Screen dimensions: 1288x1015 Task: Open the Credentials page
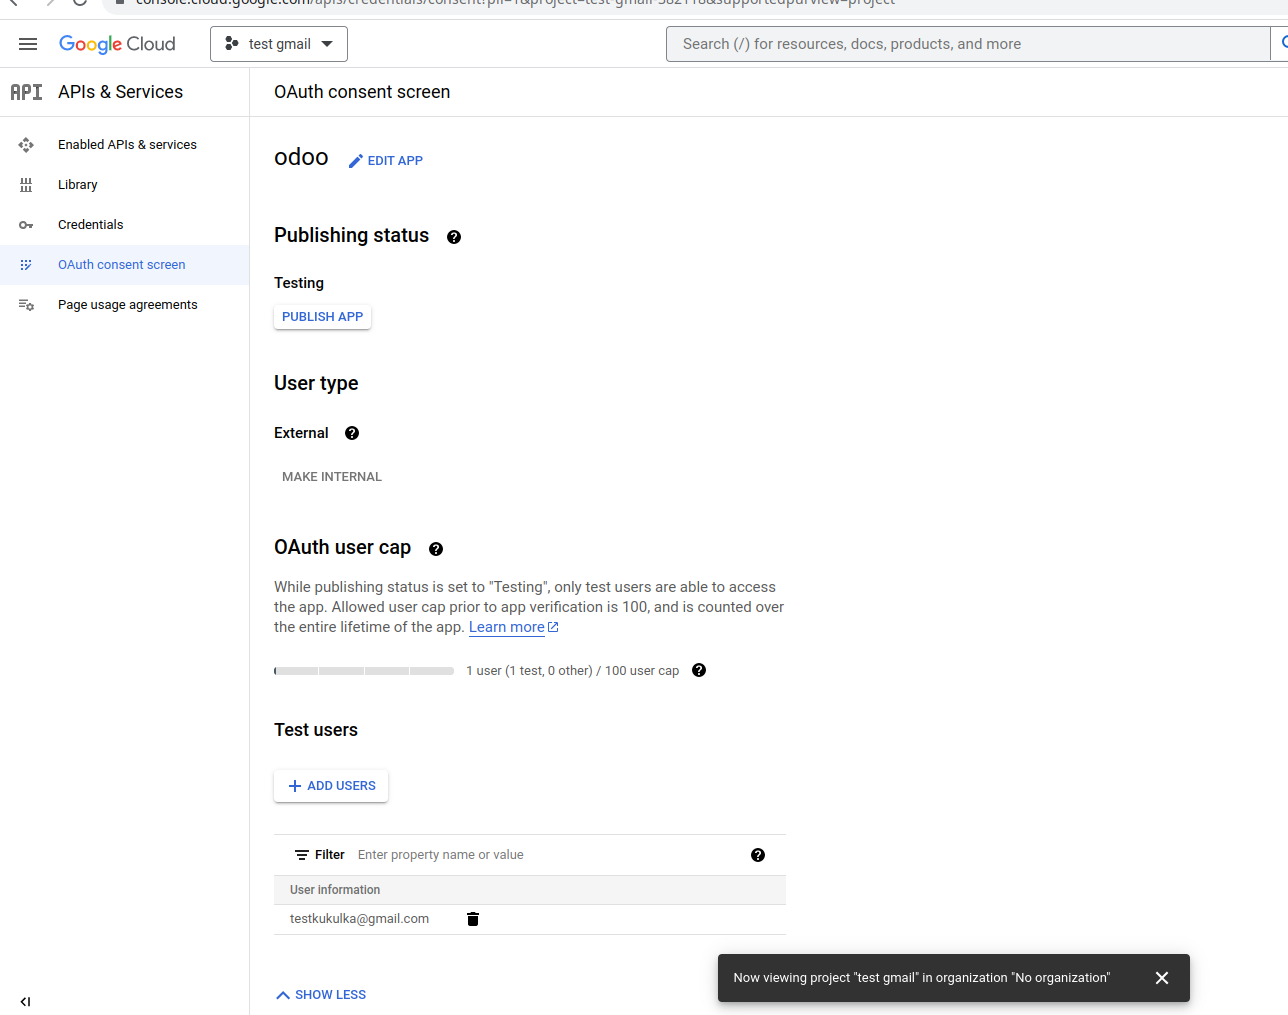[x=91, y=225]
